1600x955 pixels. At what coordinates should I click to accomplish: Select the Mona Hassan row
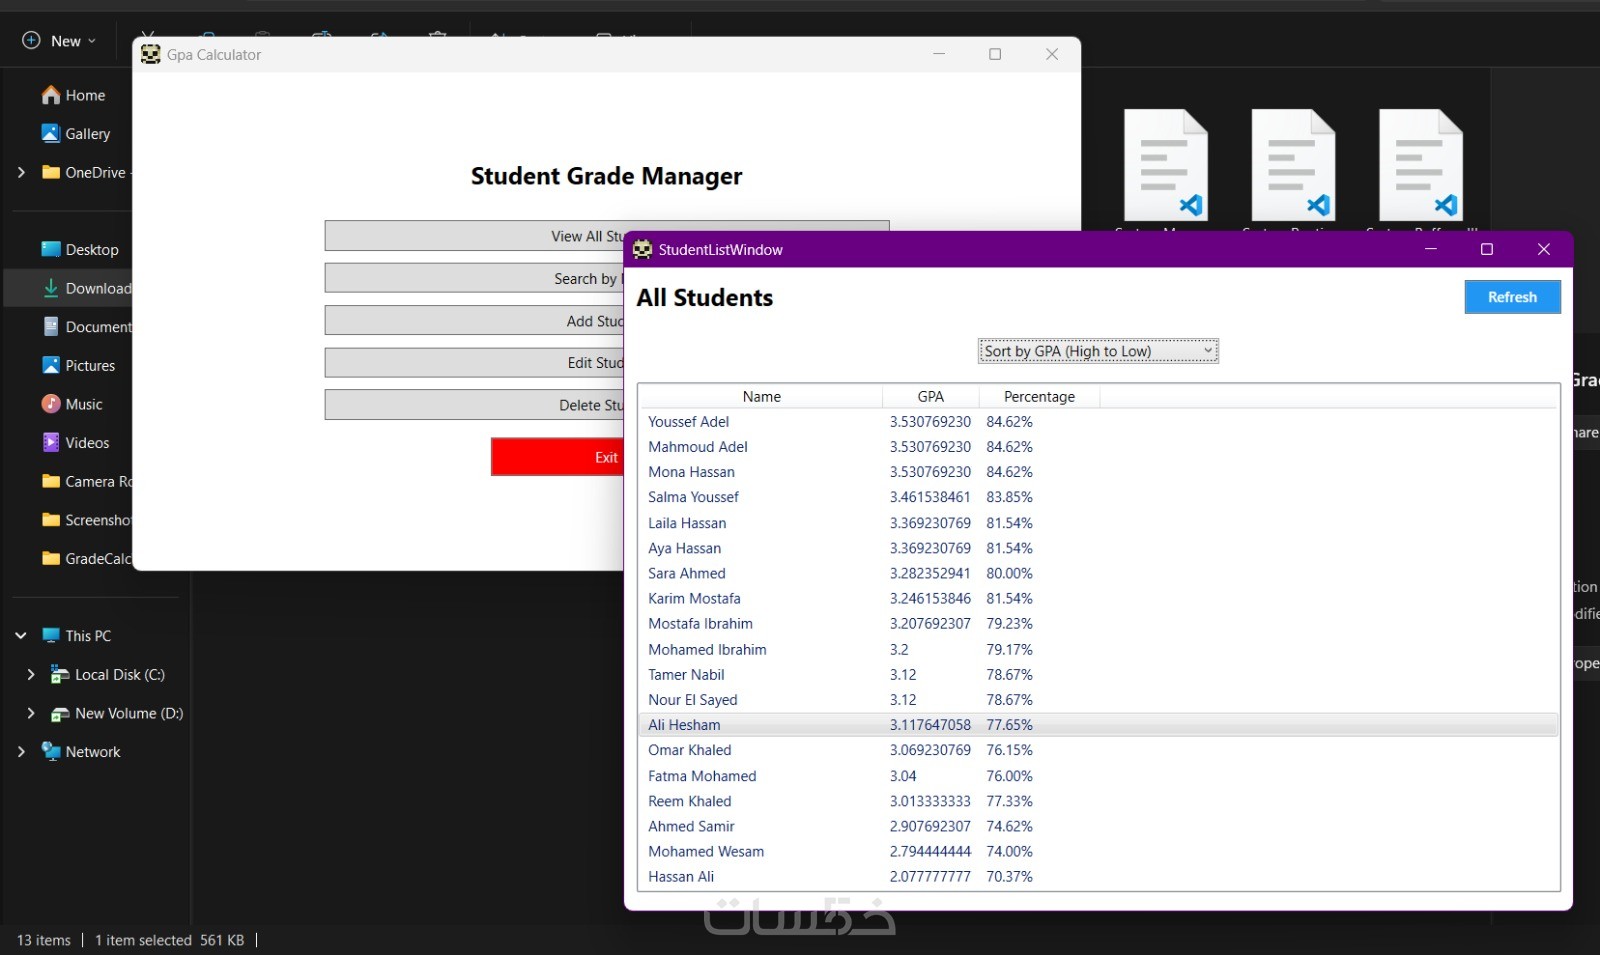(1098, 472)
